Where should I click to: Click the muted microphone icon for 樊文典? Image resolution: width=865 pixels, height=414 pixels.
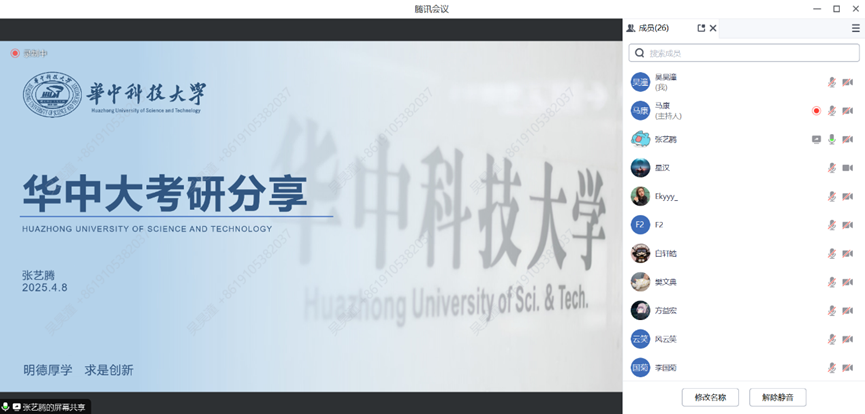pyautogui.click(x=832, y=282)
